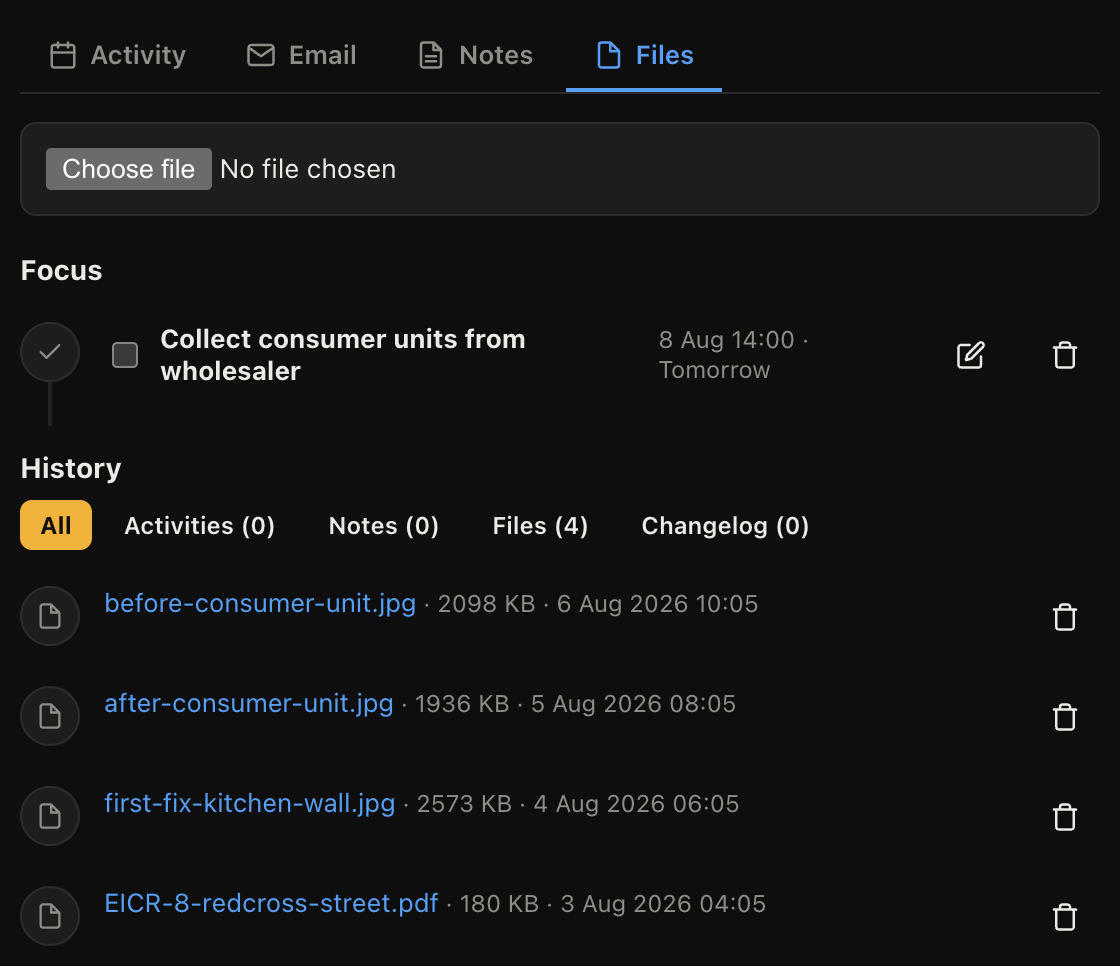Click the History section heading

pyautogui.click(x=71, y=469)
